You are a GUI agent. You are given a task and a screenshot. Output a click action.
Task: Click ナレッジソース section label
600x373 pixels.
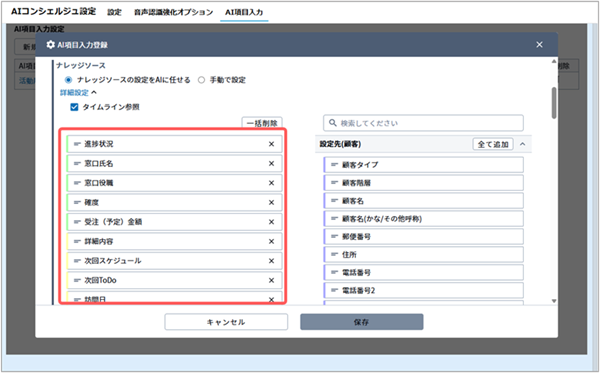tap(81, 65)
